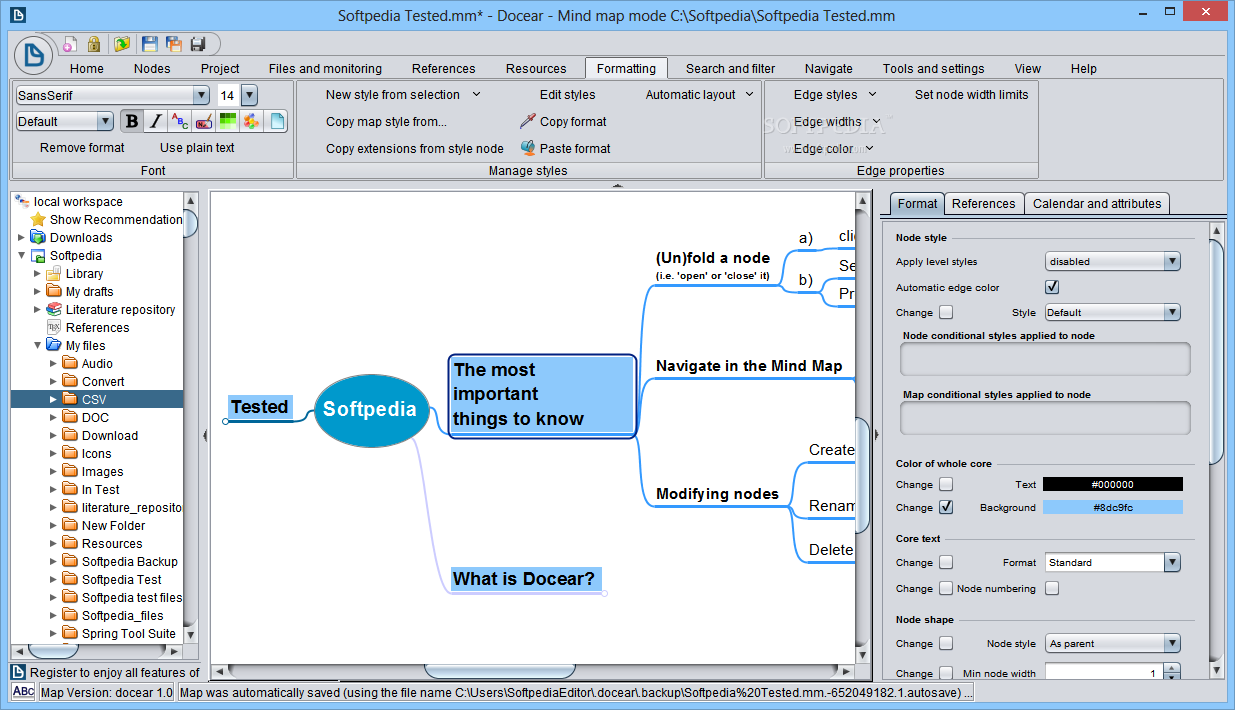Image resolution: width=1235 pixels, height=710 pixels.
Task: Check the Change box for Node style shape
Action: 946,643
